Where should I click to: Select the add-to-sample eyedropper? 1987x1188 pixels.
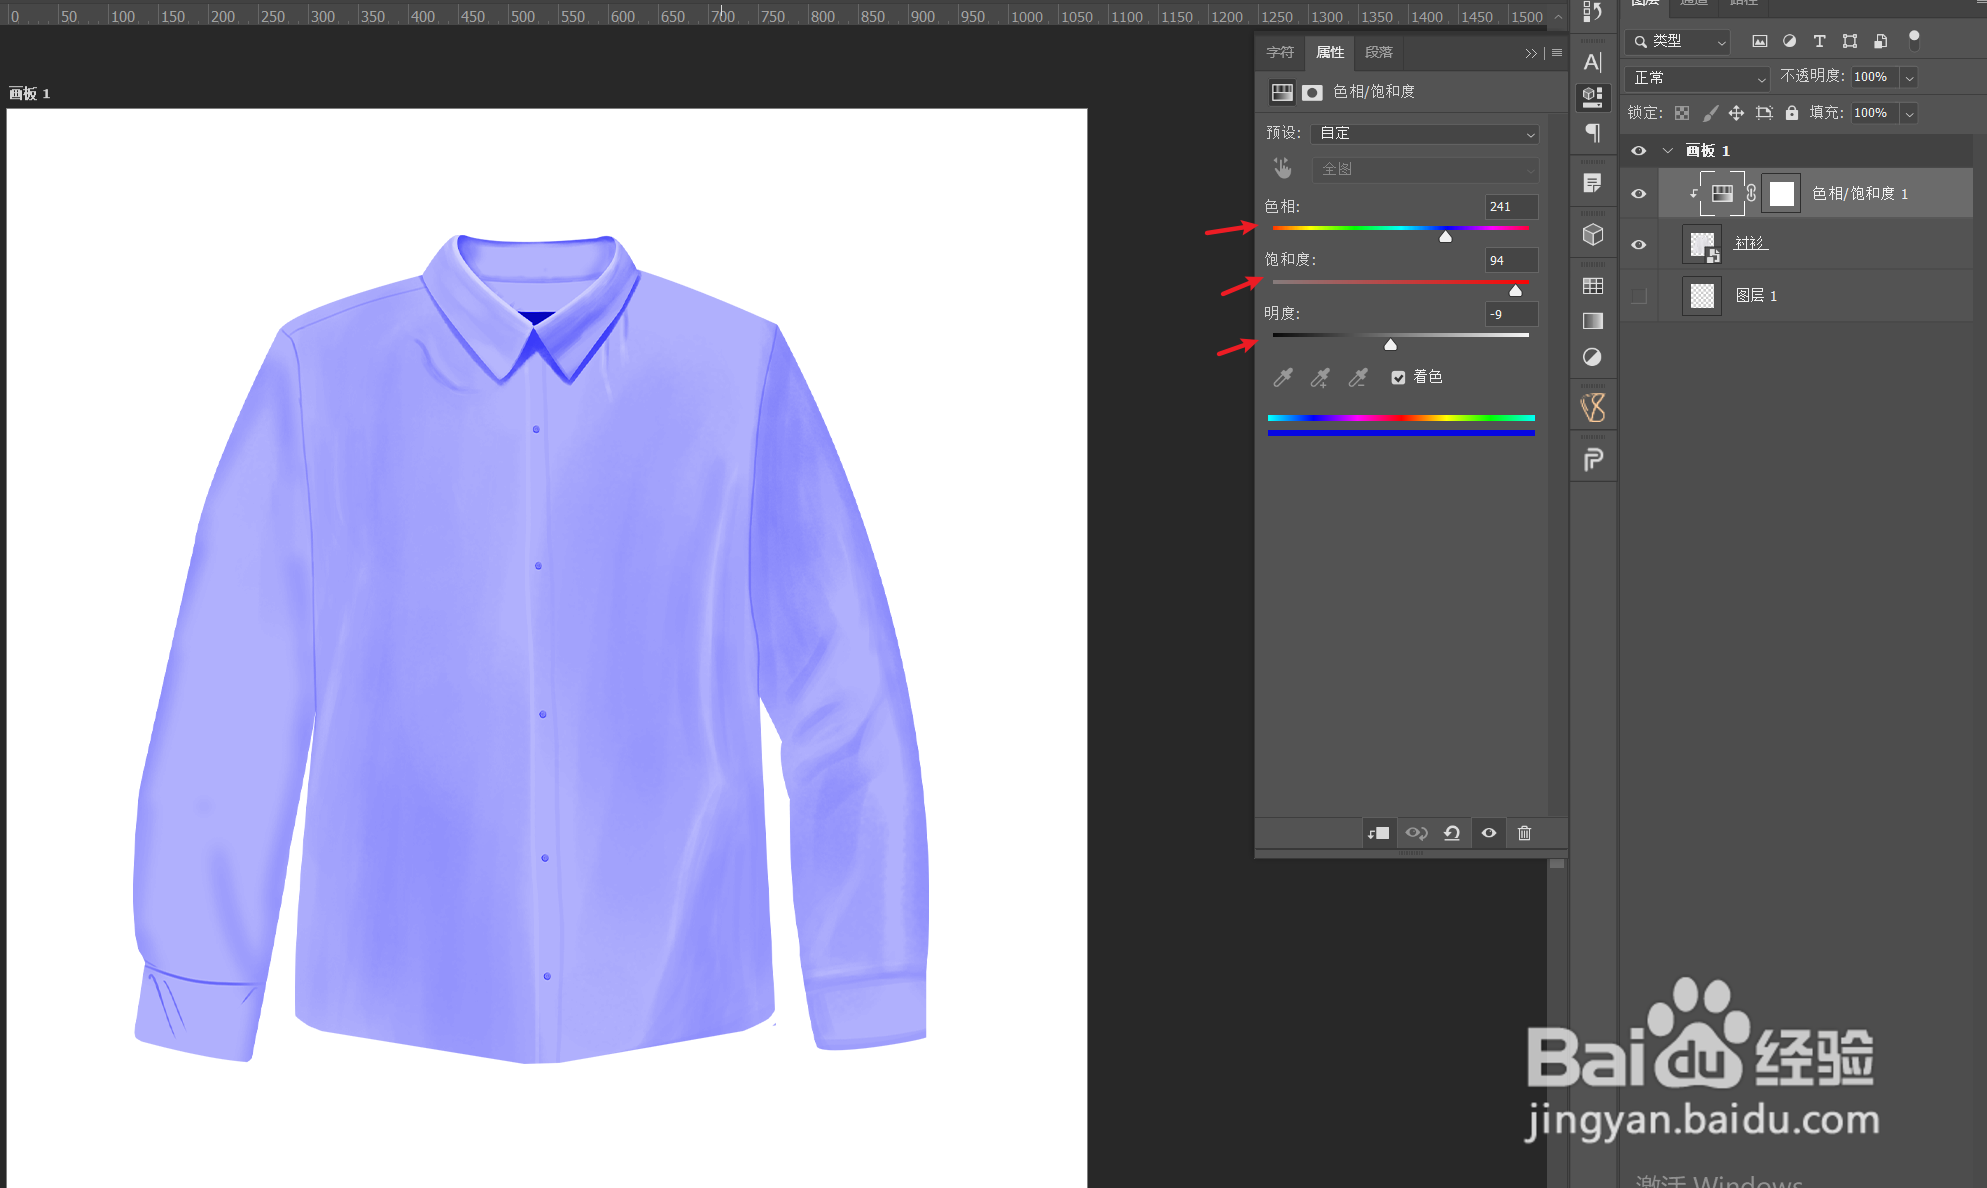tap(1320, 377)
